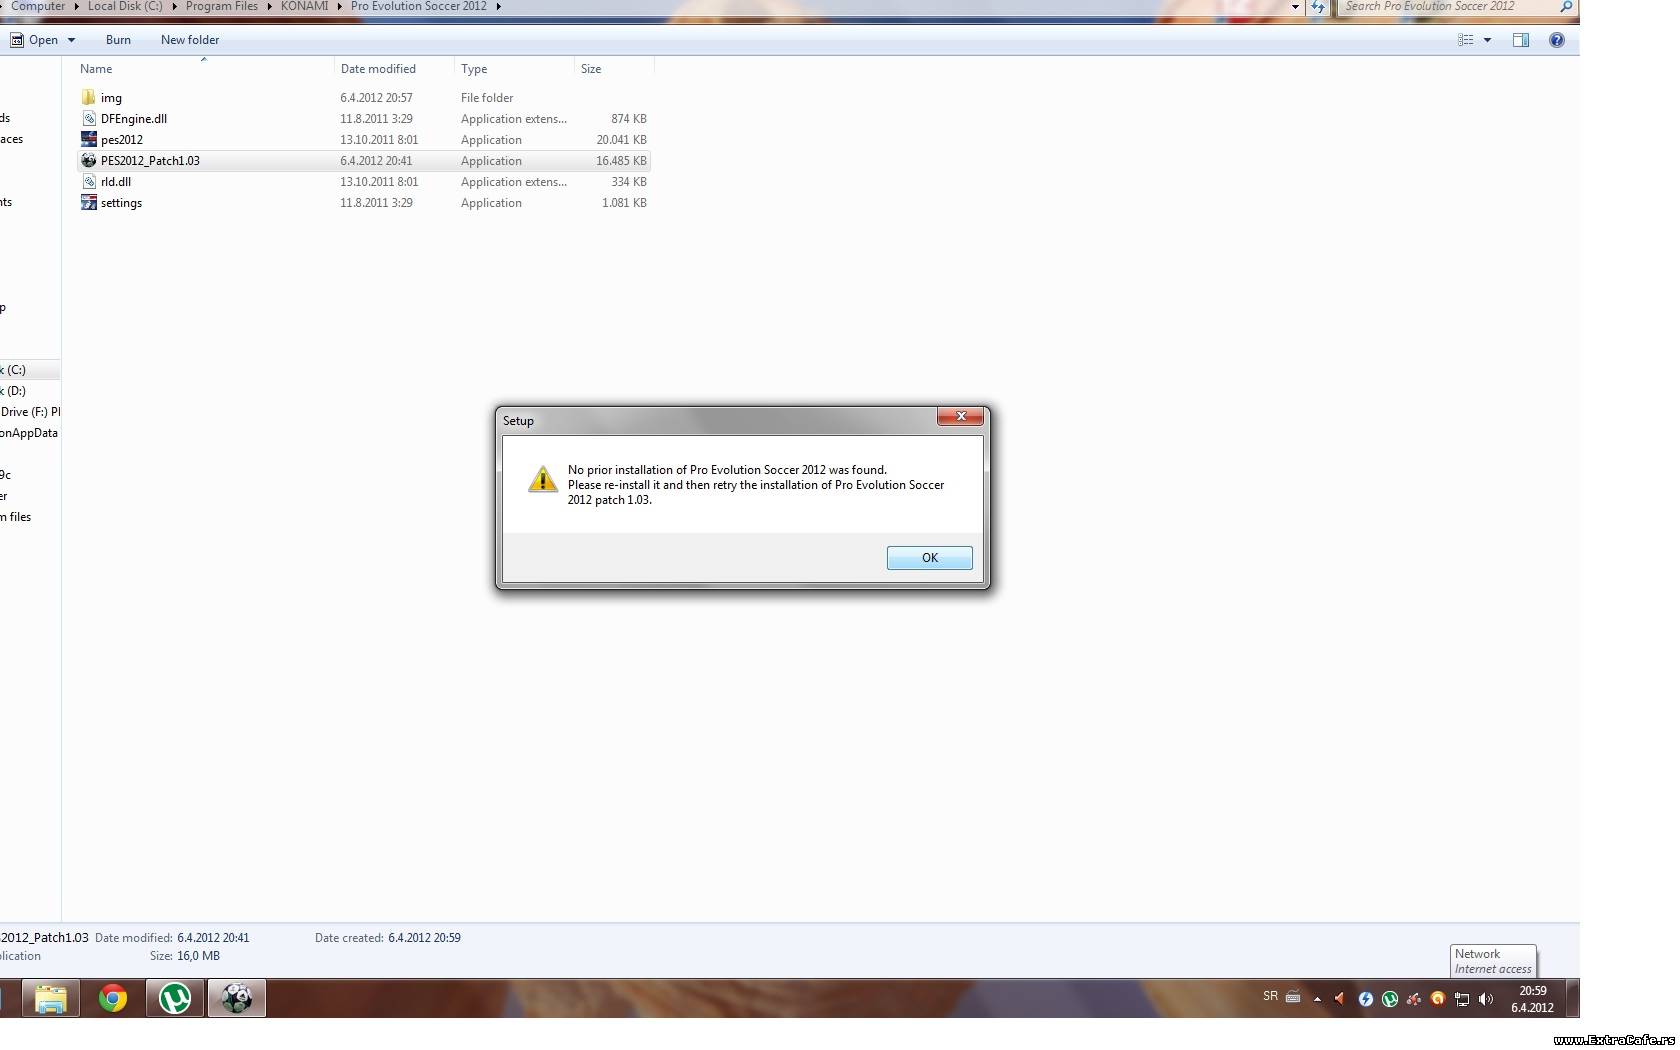Viewport: 1680px width, 1050px height.
Task: Click KONAMI in the address breadcrumb
Action: click(304, 6)
